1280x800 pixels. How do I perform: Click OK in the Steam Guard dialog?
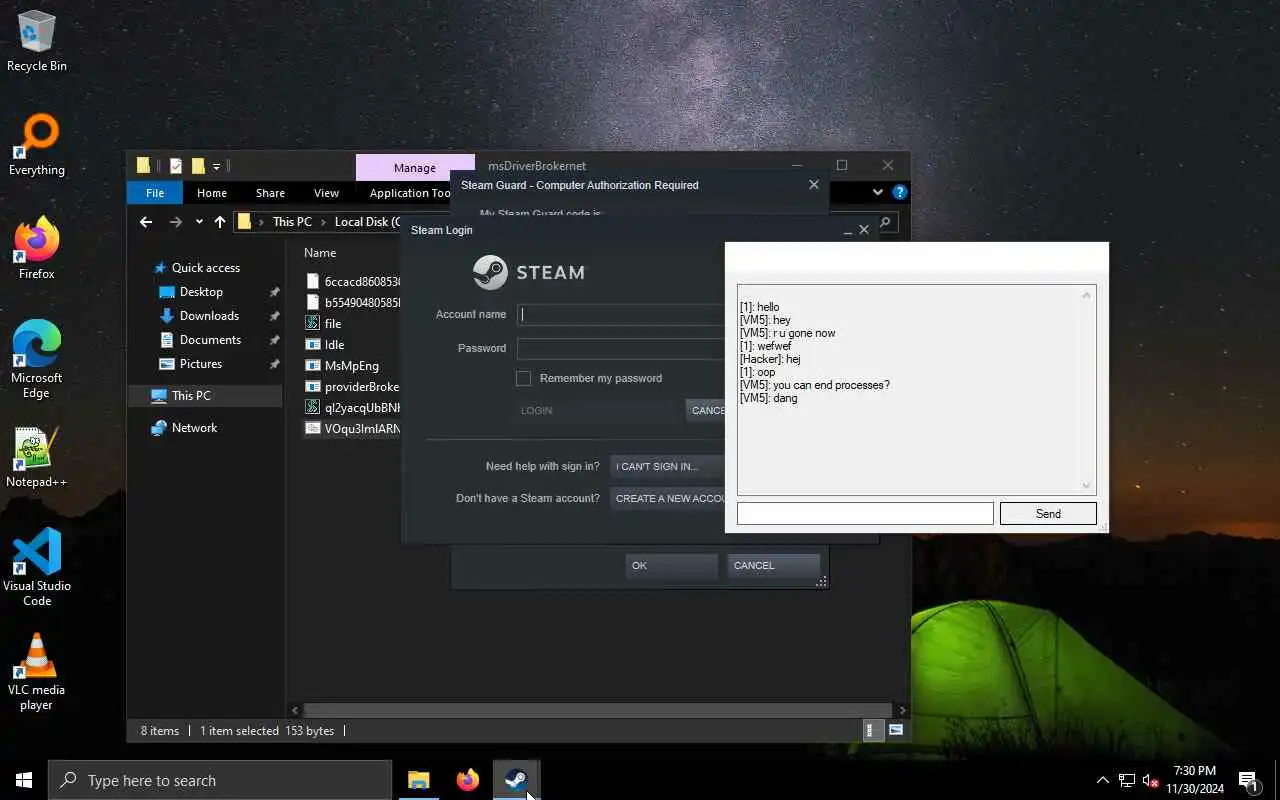click(x=671, y=566)
